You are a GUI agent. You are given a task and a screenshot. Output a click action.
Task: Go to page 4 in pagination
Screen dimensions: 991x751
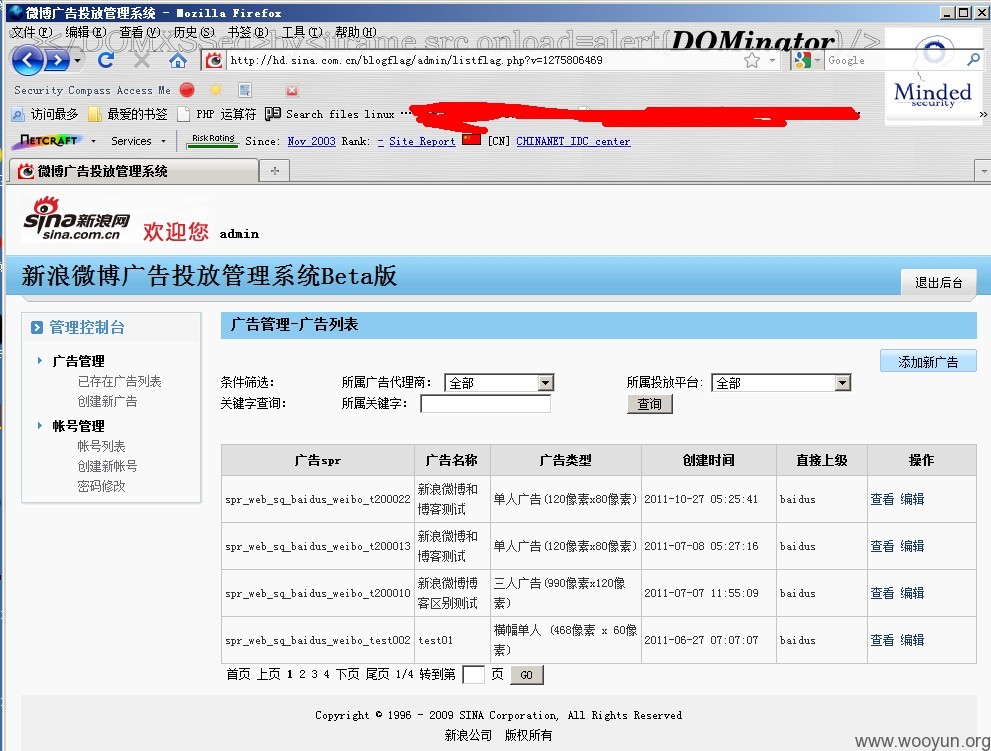tap(326, 674)
